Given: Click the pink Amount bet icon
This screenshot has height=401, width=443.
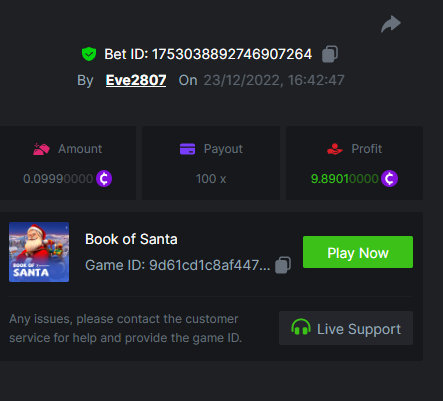Looking at the screenshot, I should click(x=41, y=149).
